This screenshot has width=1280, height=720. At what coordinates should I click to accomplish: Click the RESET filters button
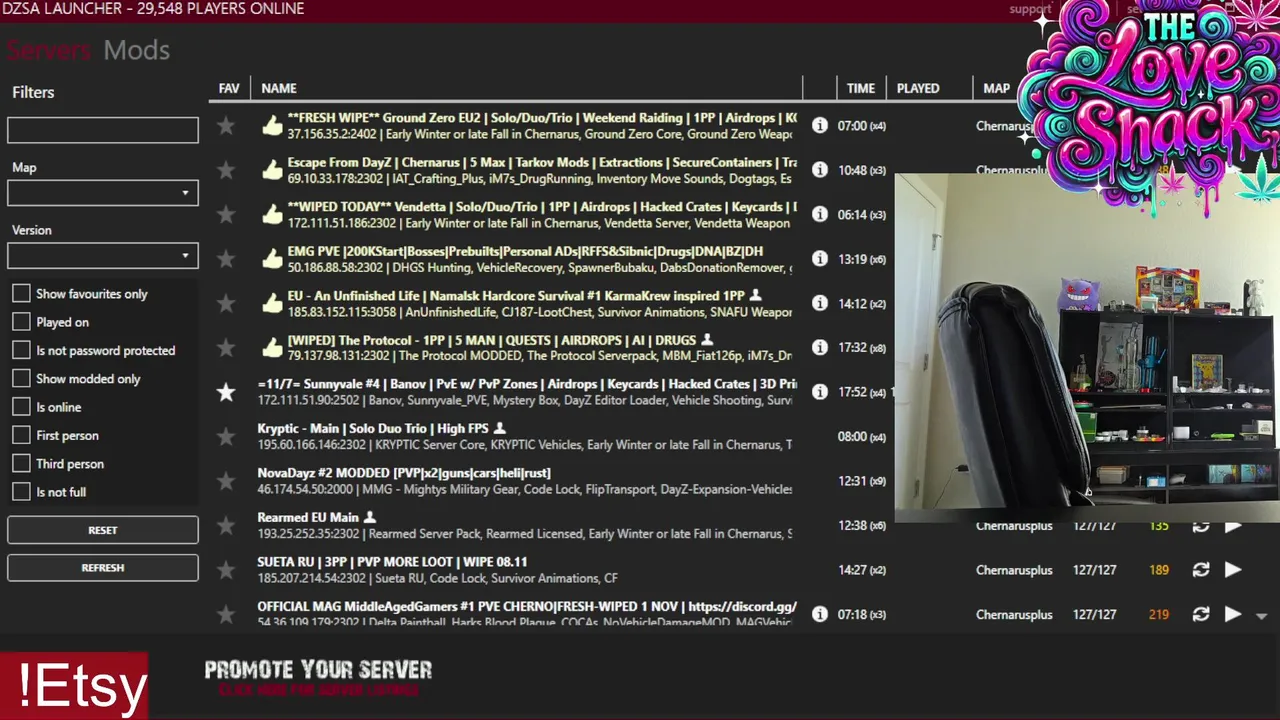point(103,530)
